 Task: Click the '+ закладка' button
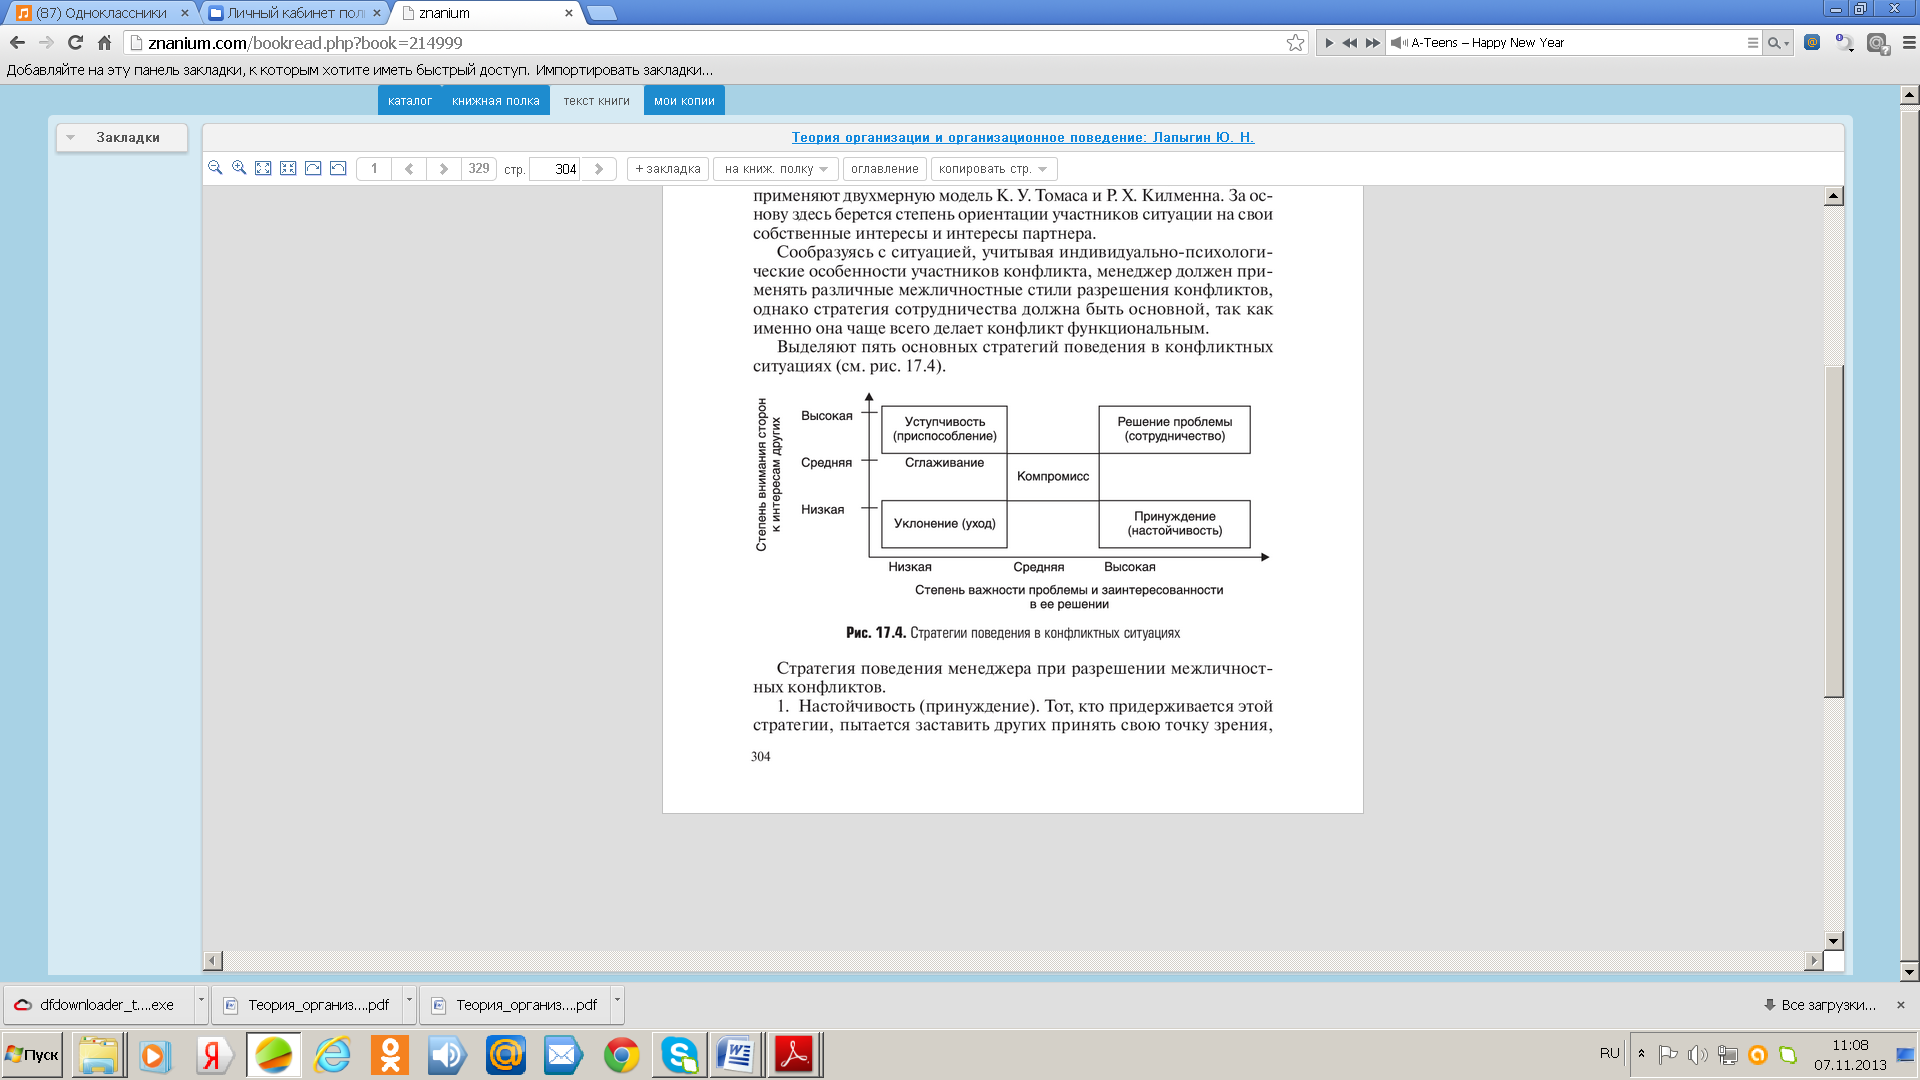pyautogui.click(x=668, y=169)
